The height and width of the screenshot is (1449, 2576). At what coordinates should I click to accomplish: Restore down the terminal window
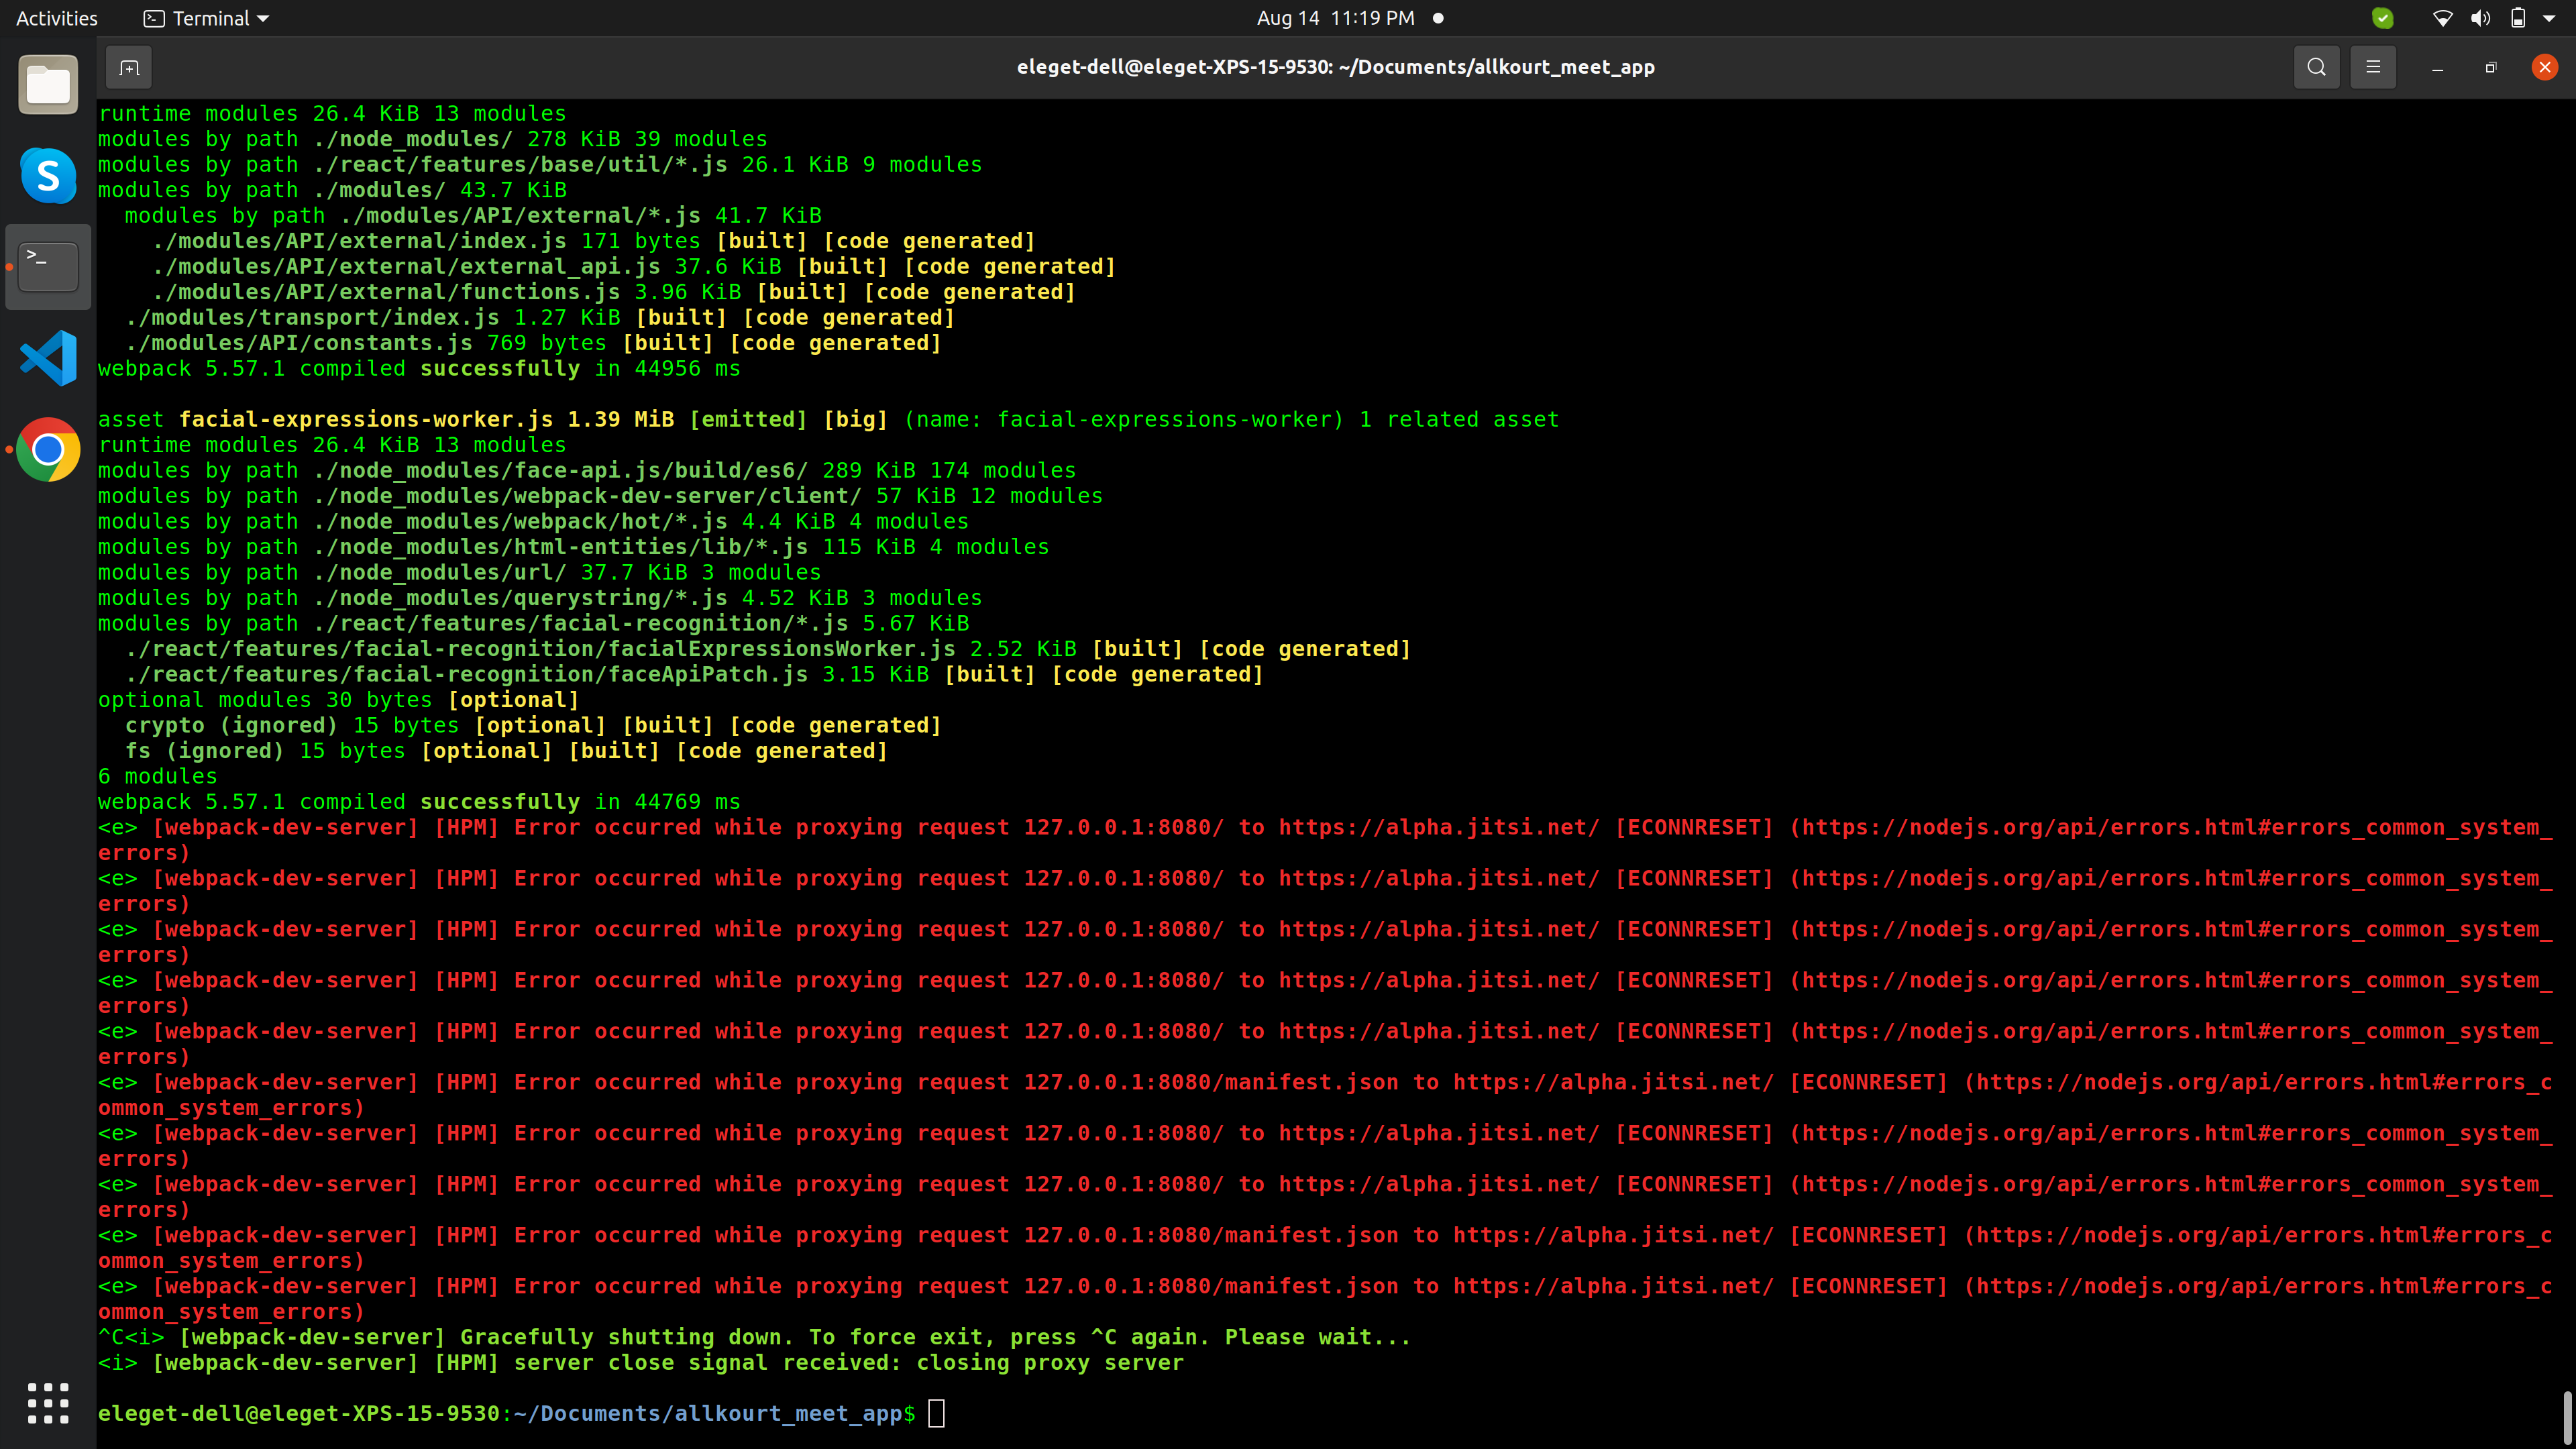point(2490,67)
